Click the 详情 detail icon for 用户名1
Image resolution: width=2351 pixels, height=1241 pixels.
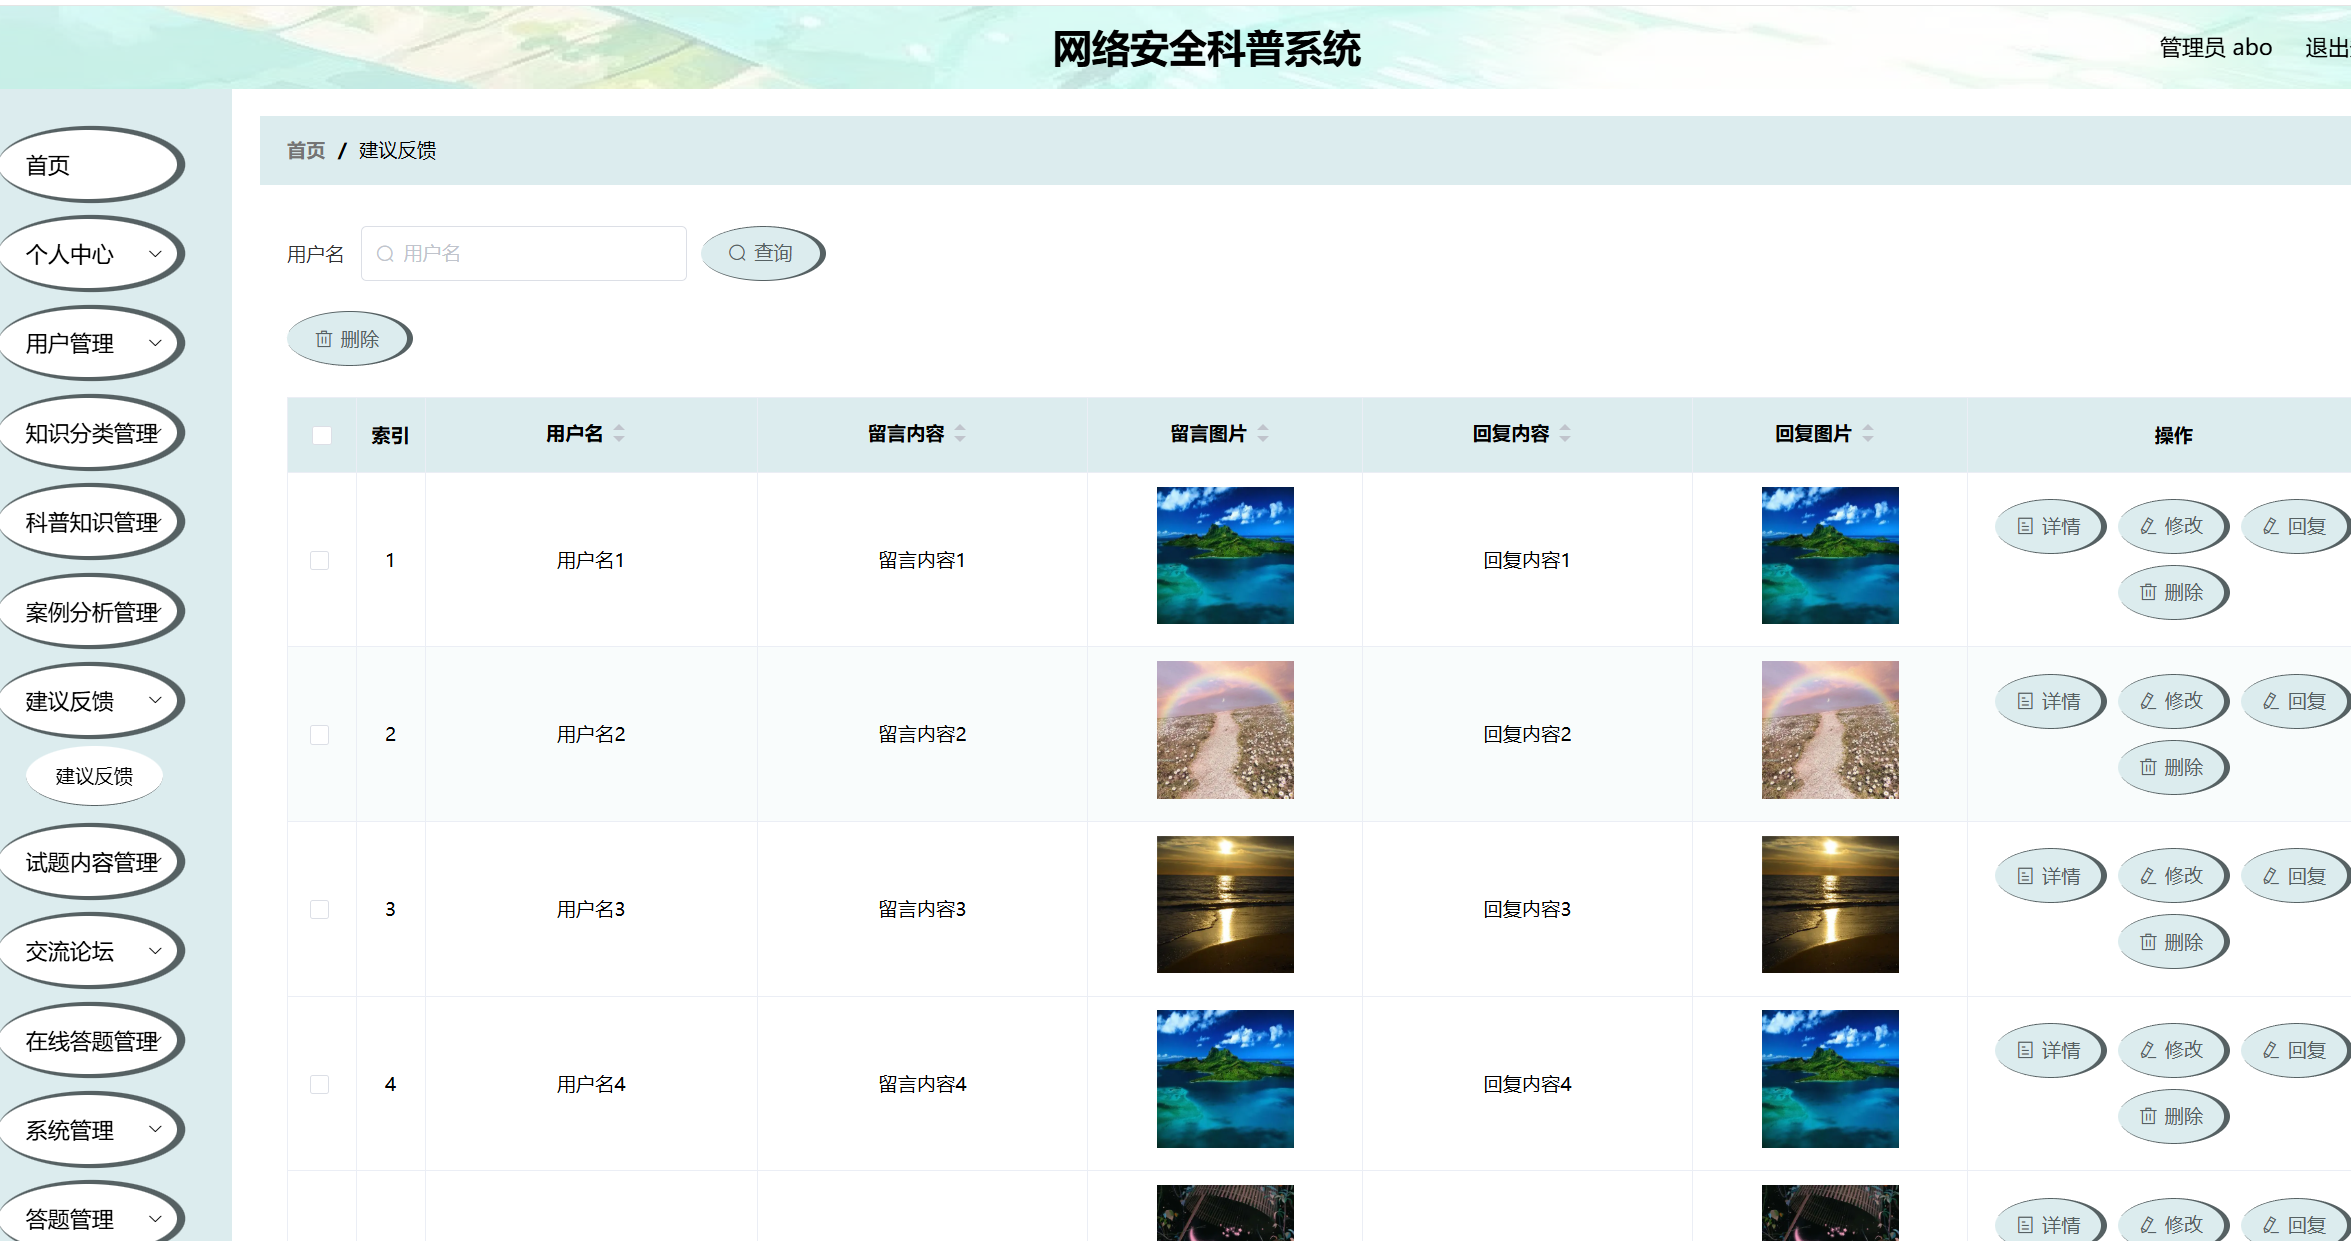[x=2025, y=526]
